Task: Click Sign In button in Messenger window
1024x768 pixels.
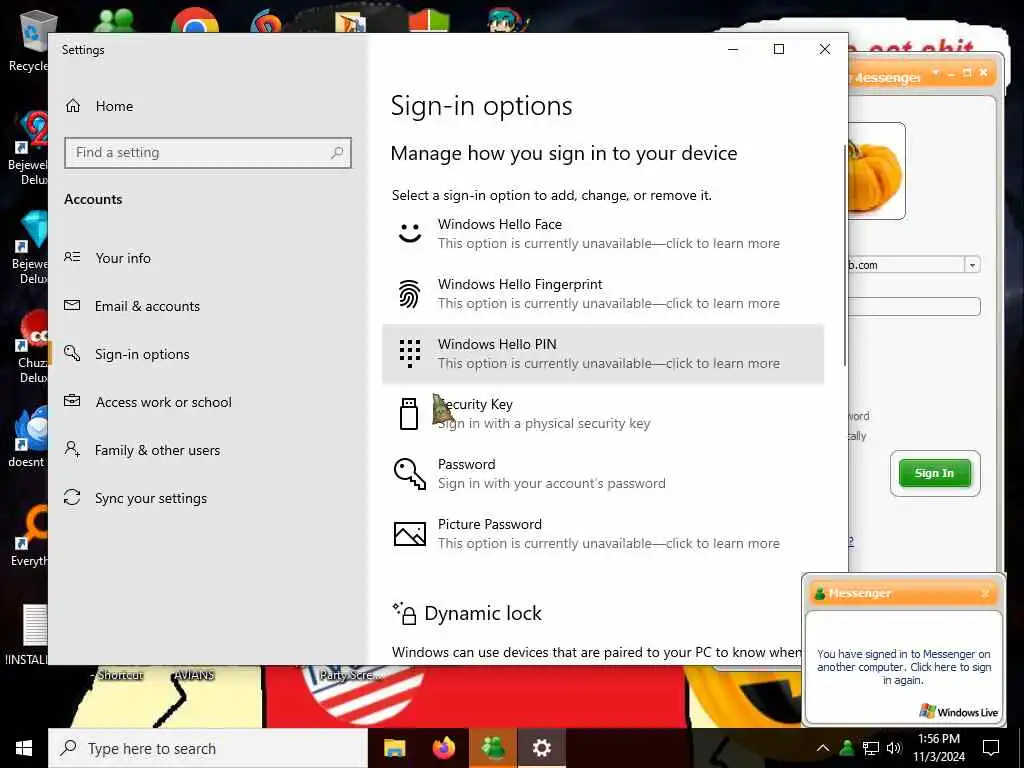Action: tap(935, 473)
